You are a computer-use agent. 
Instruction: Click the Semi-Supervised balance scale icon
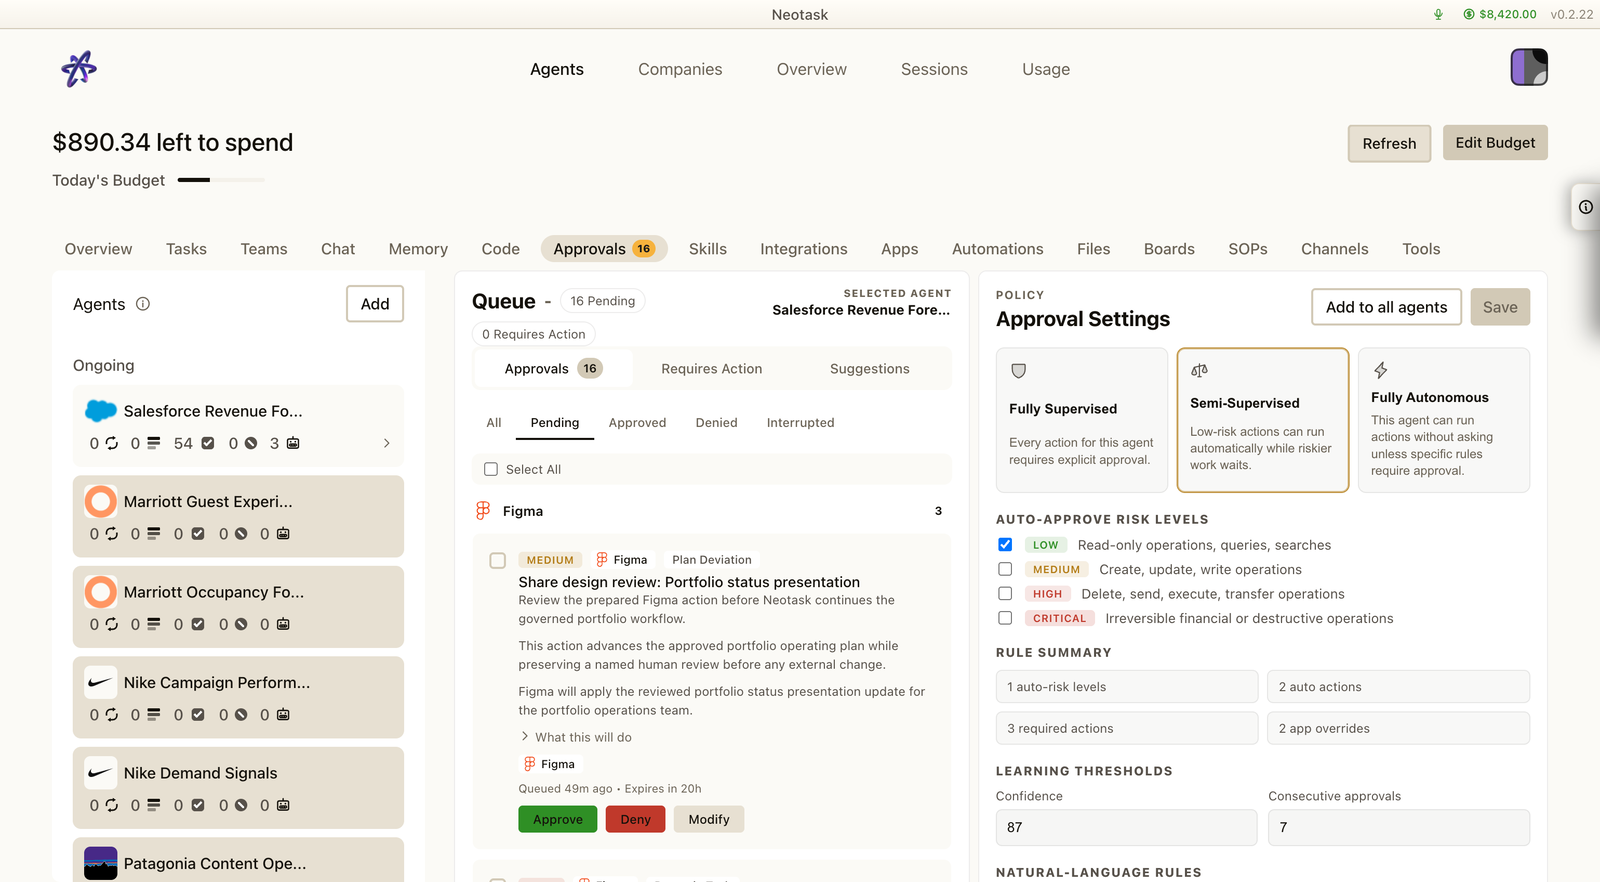point(1199,370)
